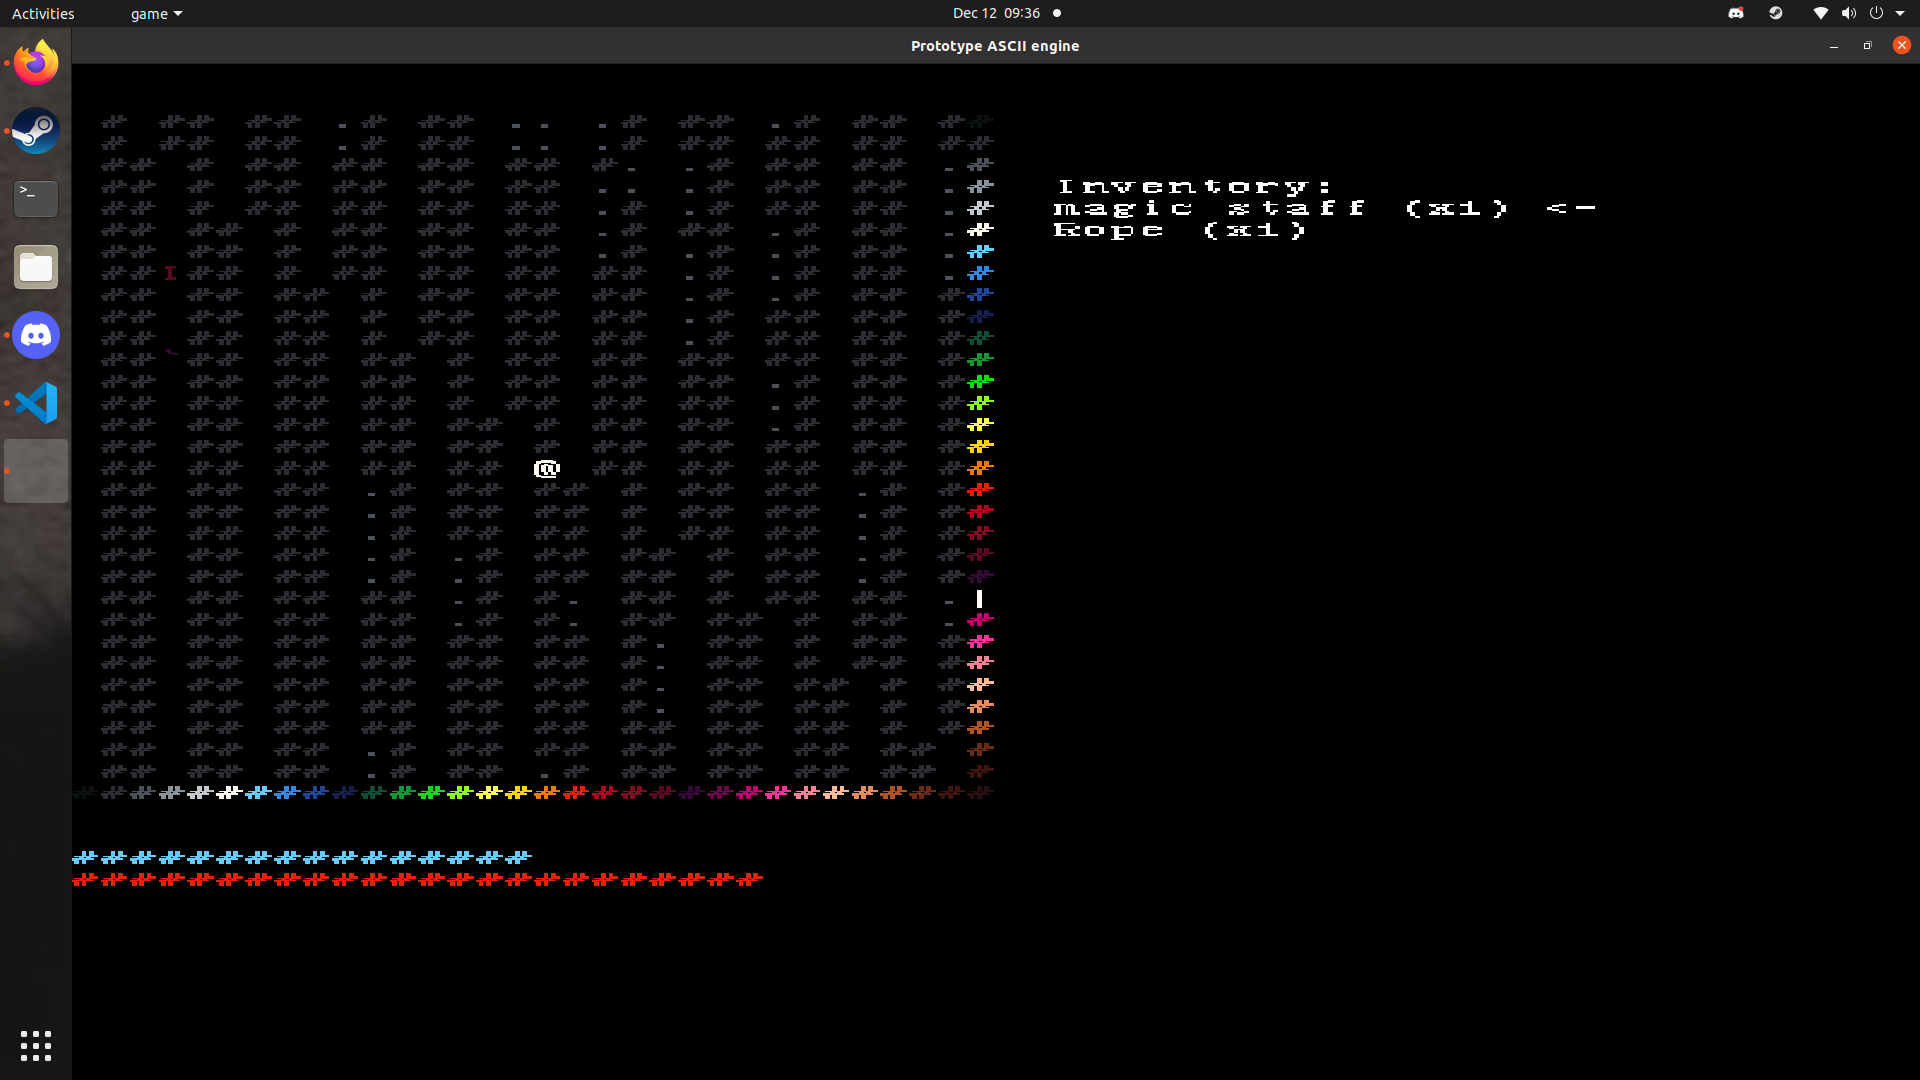1920x1080 pixels.
Task: Select the Rope (x1) inventory line
Action: pyautogui.click(x=1180, y=230)
